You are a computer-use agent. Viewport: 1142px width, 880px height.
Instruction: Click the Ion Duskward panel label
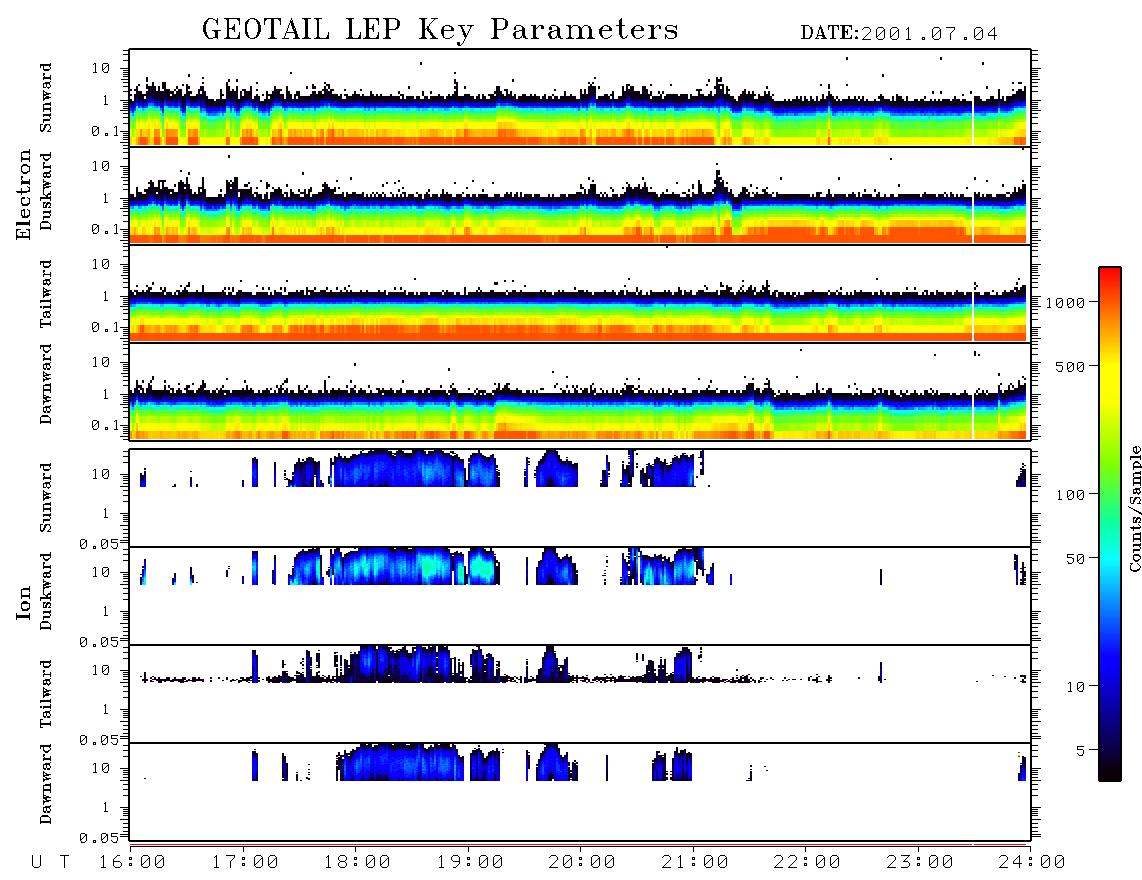(46, 591)
